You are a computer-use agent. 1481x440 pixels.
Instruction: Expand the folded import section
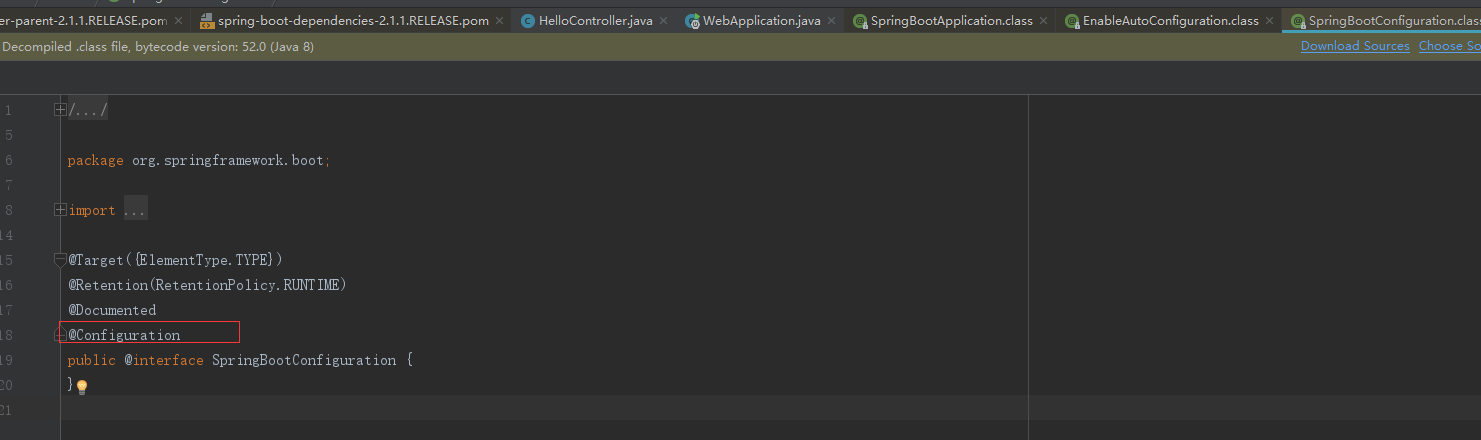(60, 210)
